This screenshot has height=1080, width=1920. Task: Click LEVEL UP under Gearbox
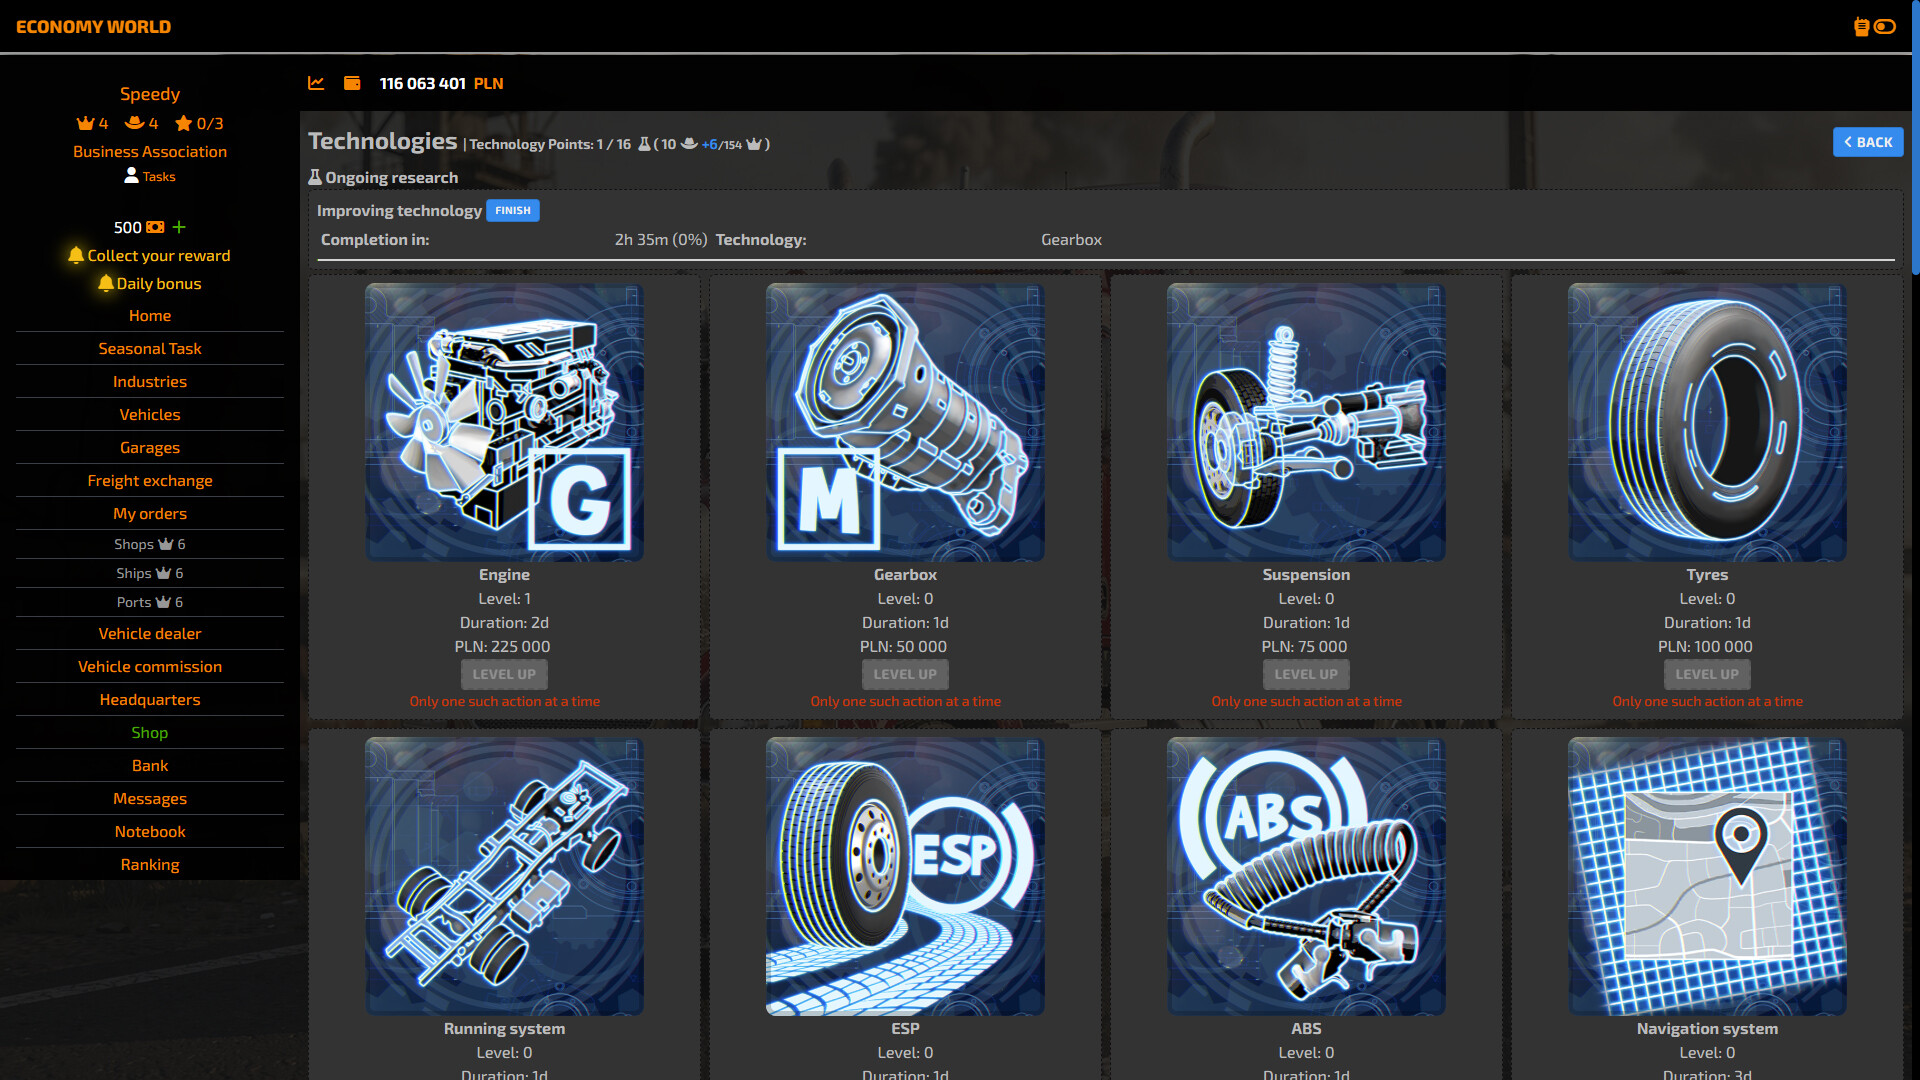point(905,674)
